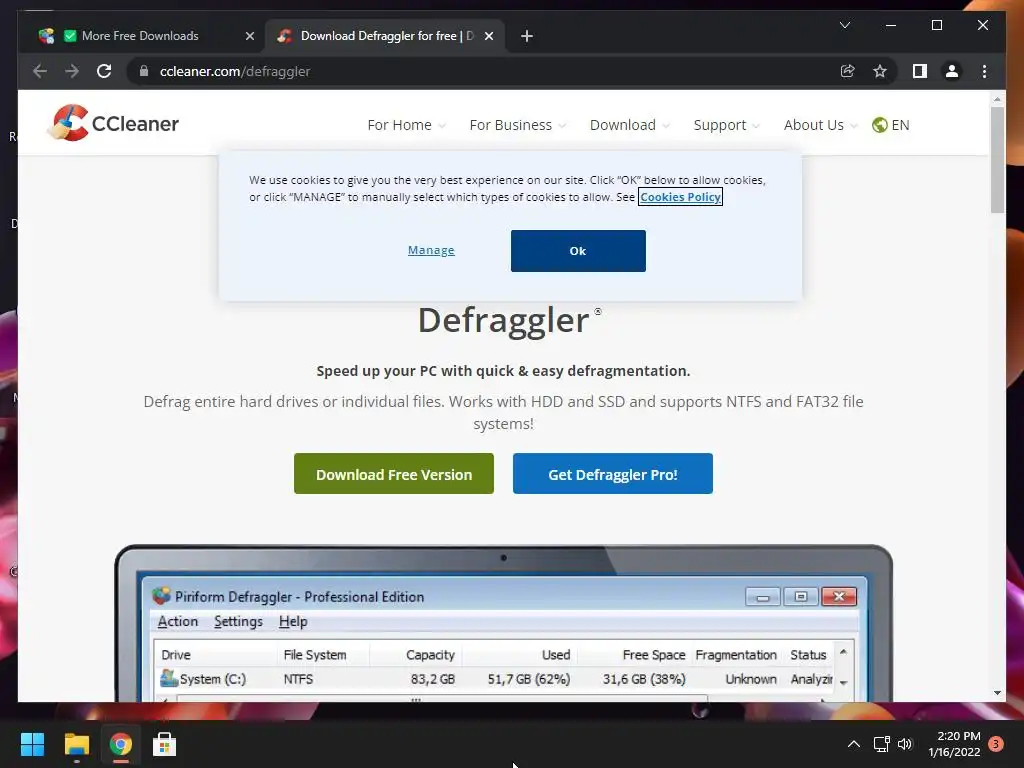
Task: Click the page vertical scrollbar thumb
Action: [x=997, y=159]
